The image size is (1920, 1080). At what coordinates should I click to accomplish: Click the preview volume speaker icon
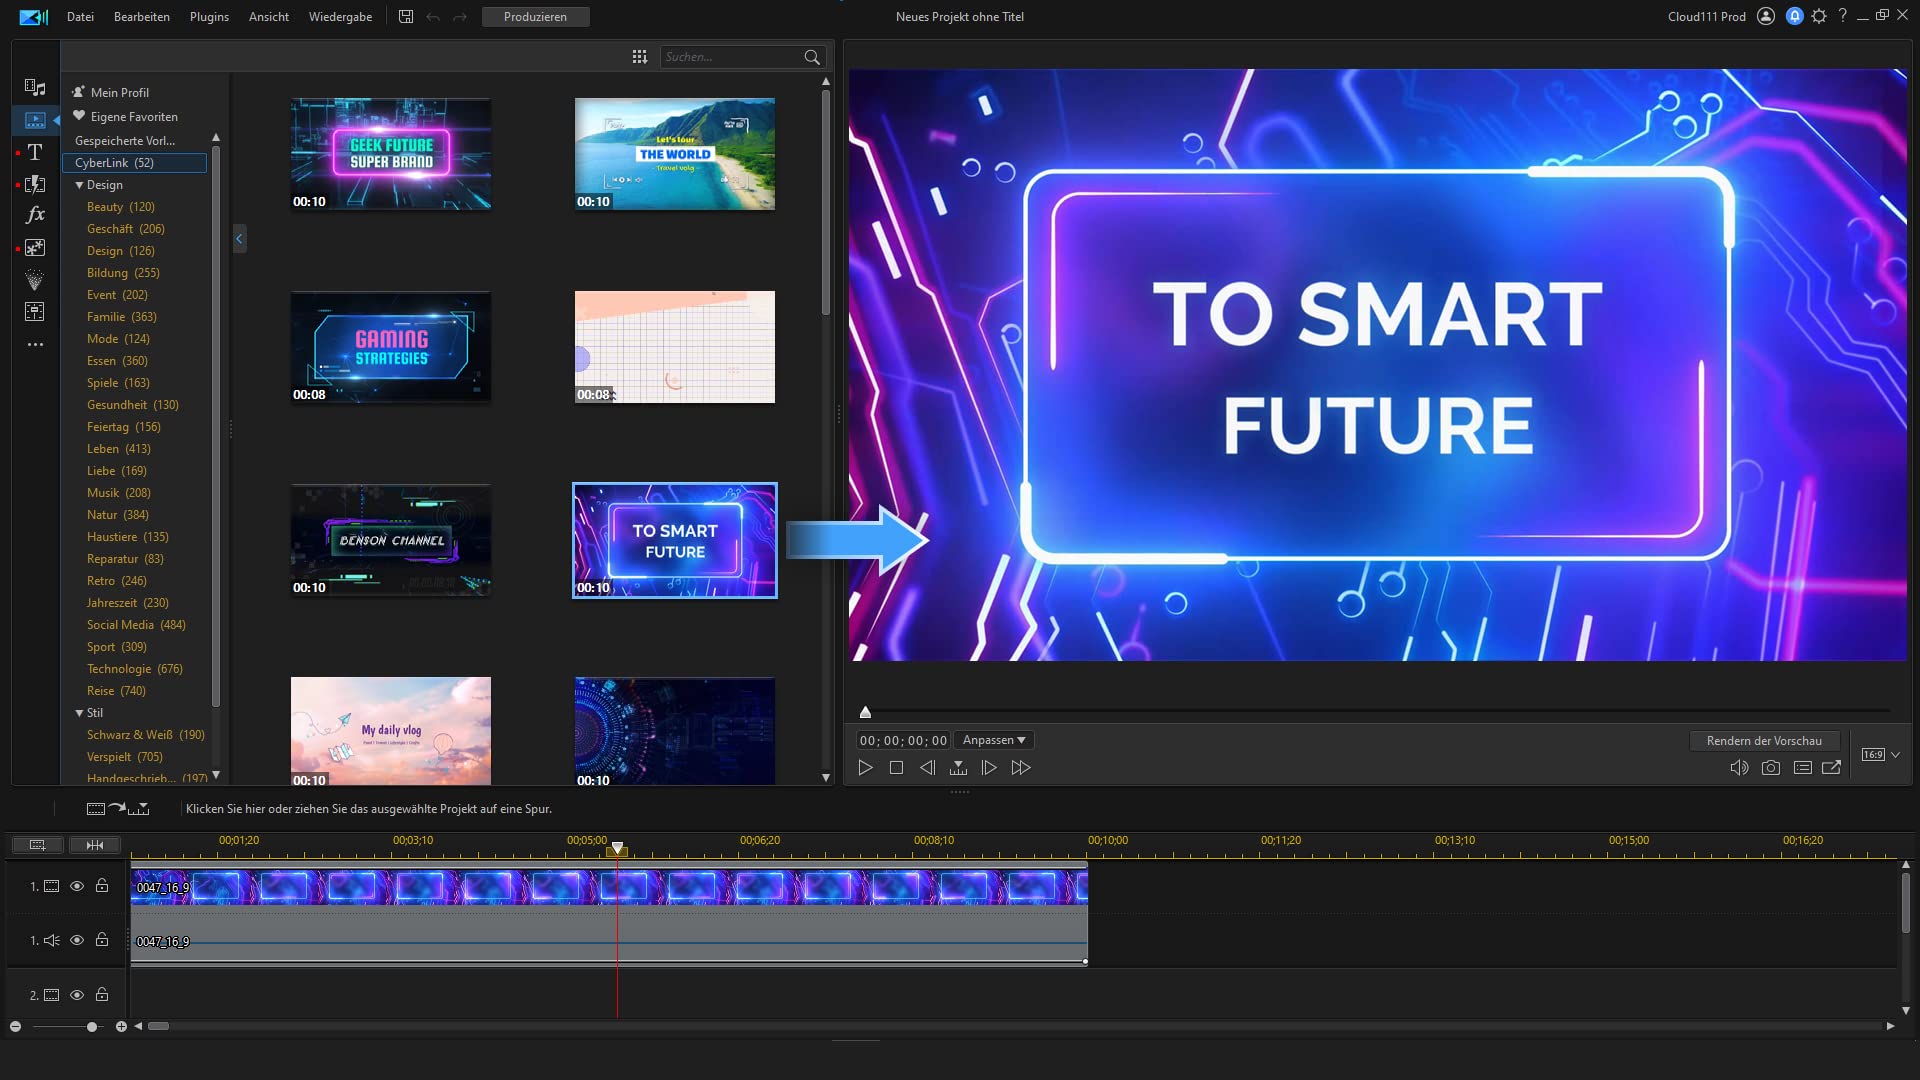[1739, 768]
